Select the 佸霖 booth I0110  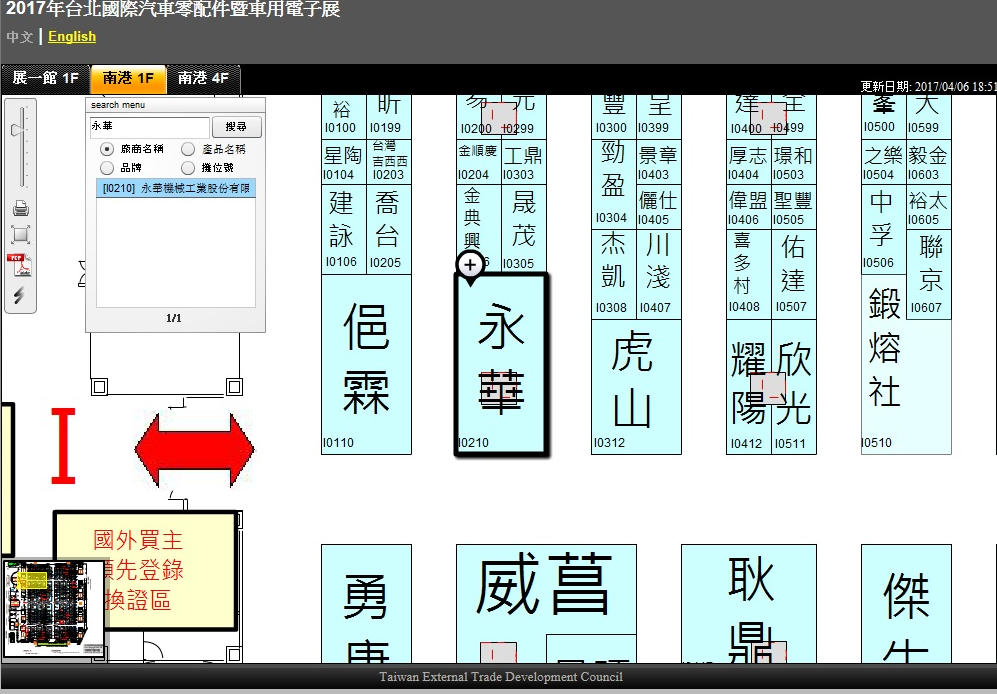366,364
